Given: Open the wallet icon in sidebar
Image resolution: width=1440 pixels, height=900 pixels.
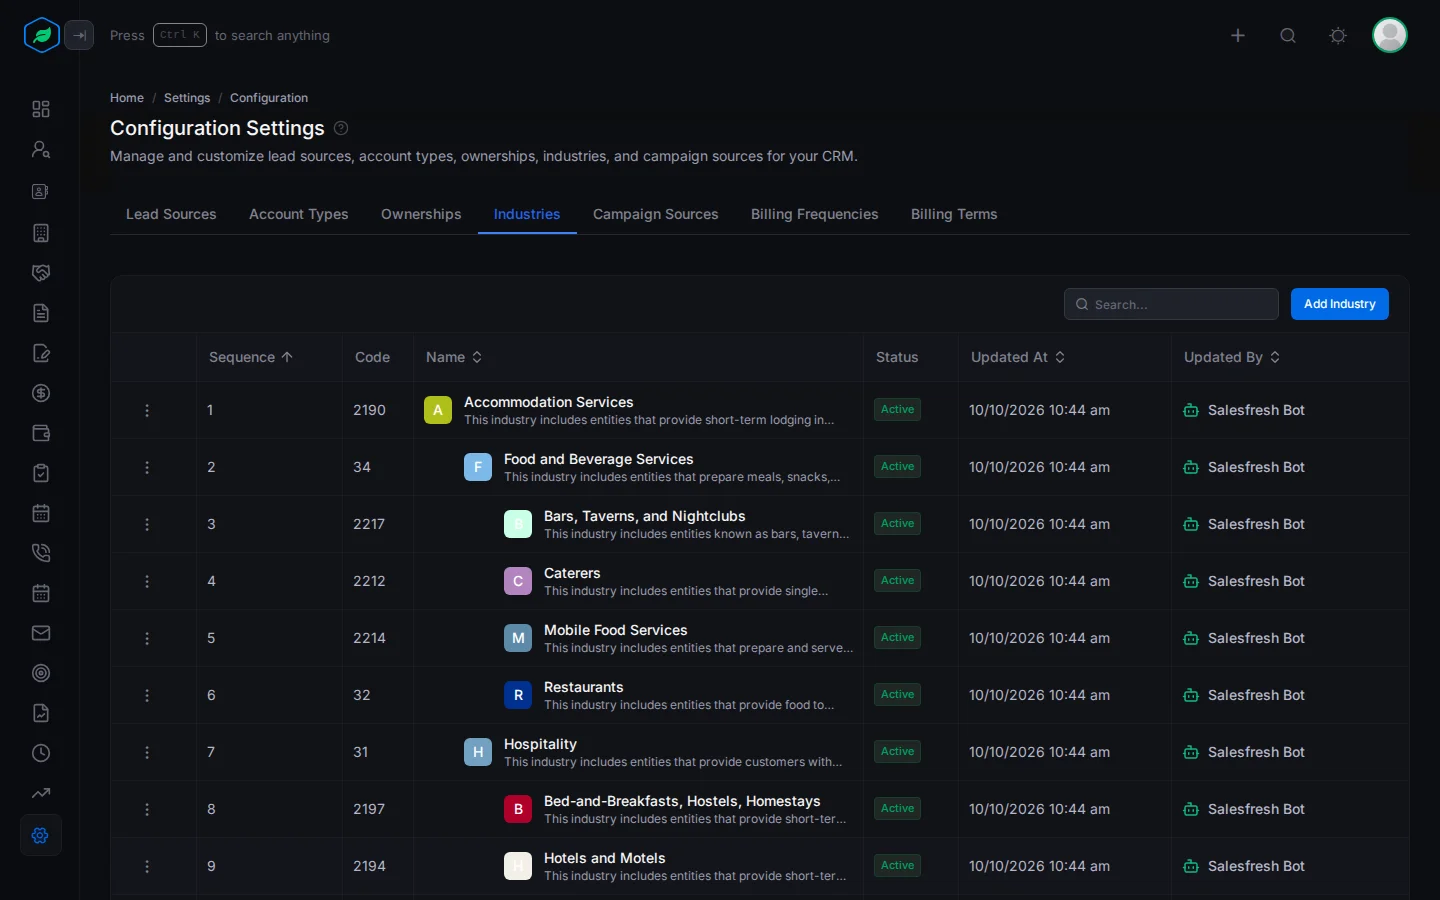Looking at the screenshot, I should 41,433.
